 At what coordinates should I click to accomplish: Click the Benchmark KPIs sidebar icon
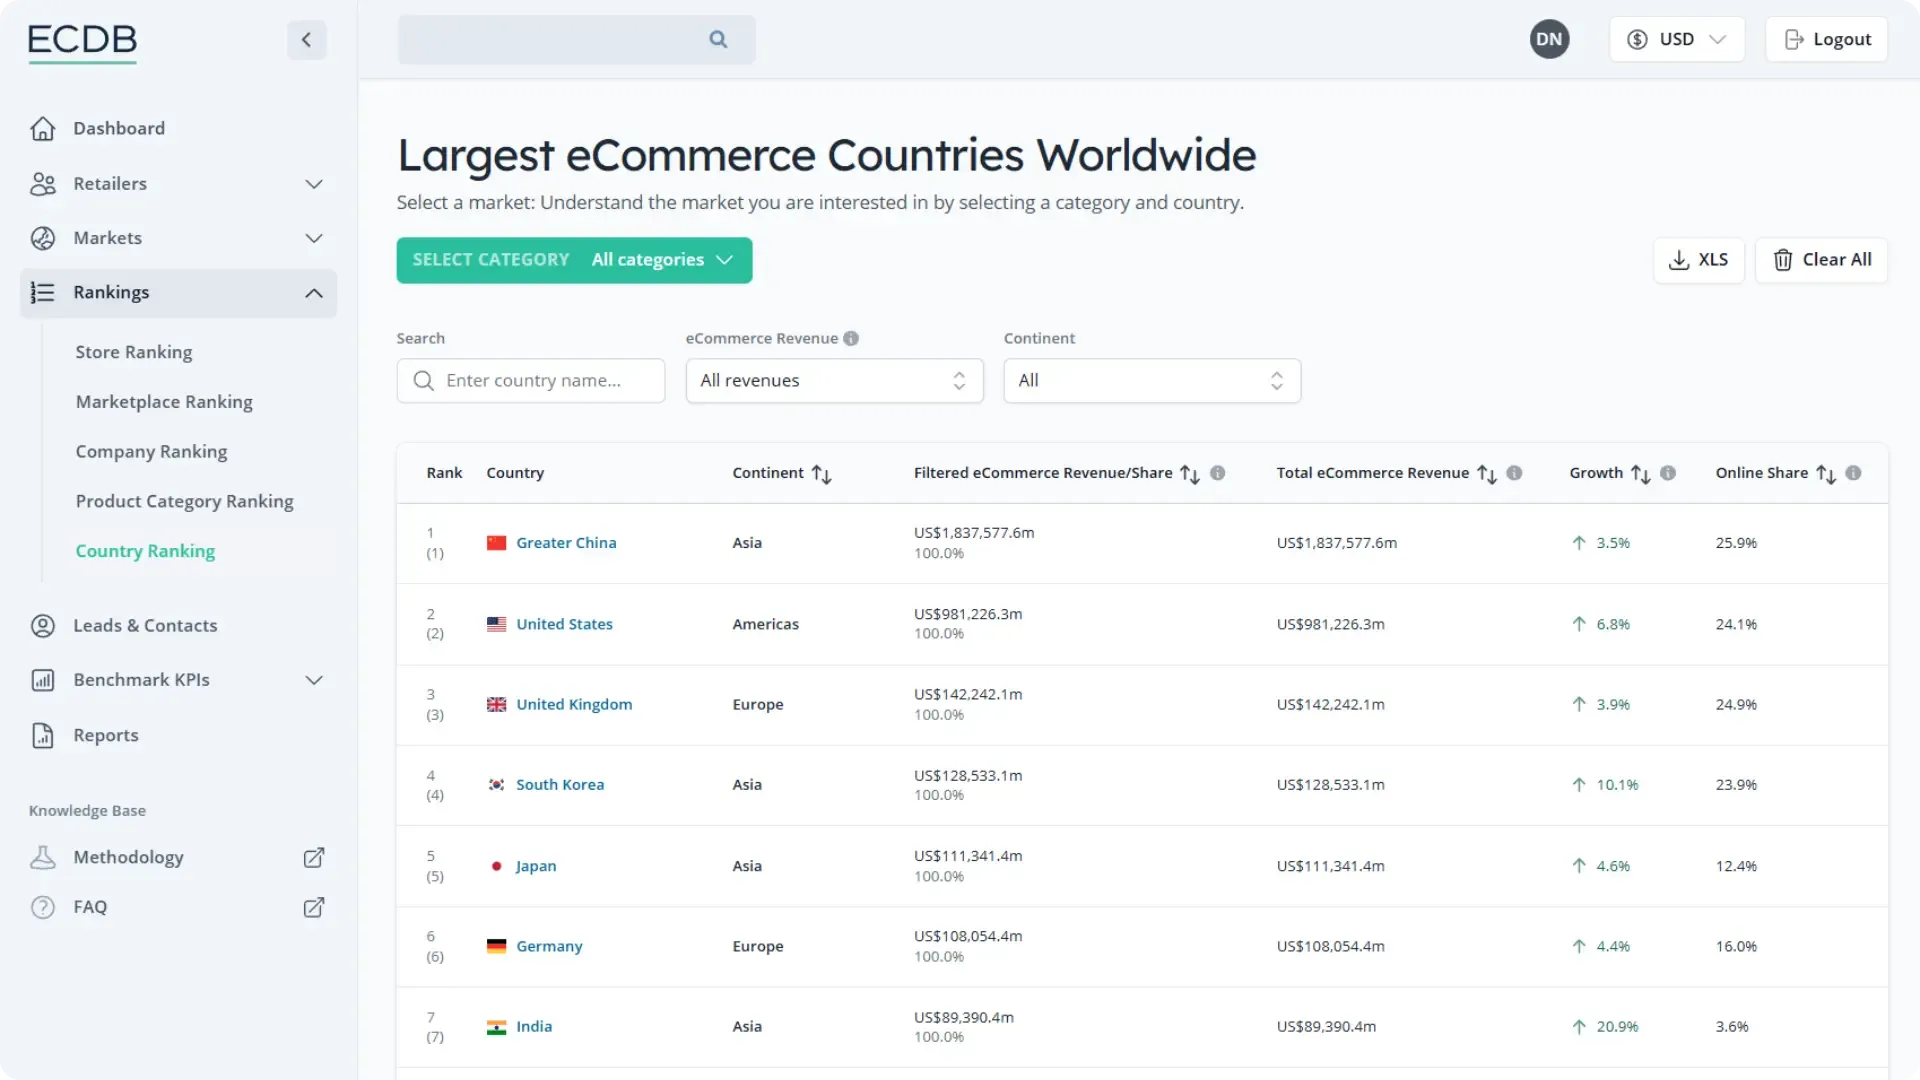click(x=42, y=679)
